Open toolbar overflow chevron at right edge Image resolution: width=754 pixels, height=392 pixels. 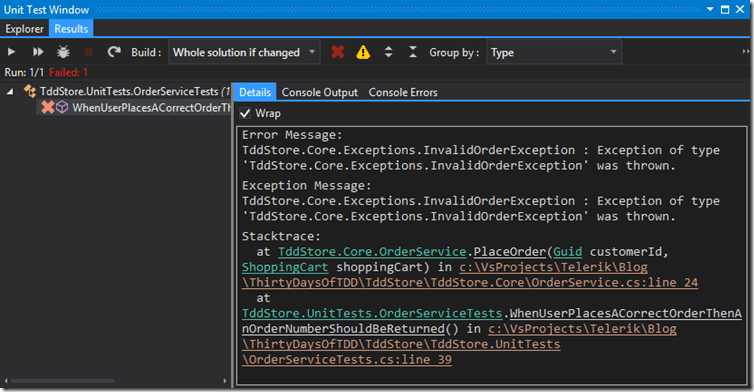(x=745, y=51)
